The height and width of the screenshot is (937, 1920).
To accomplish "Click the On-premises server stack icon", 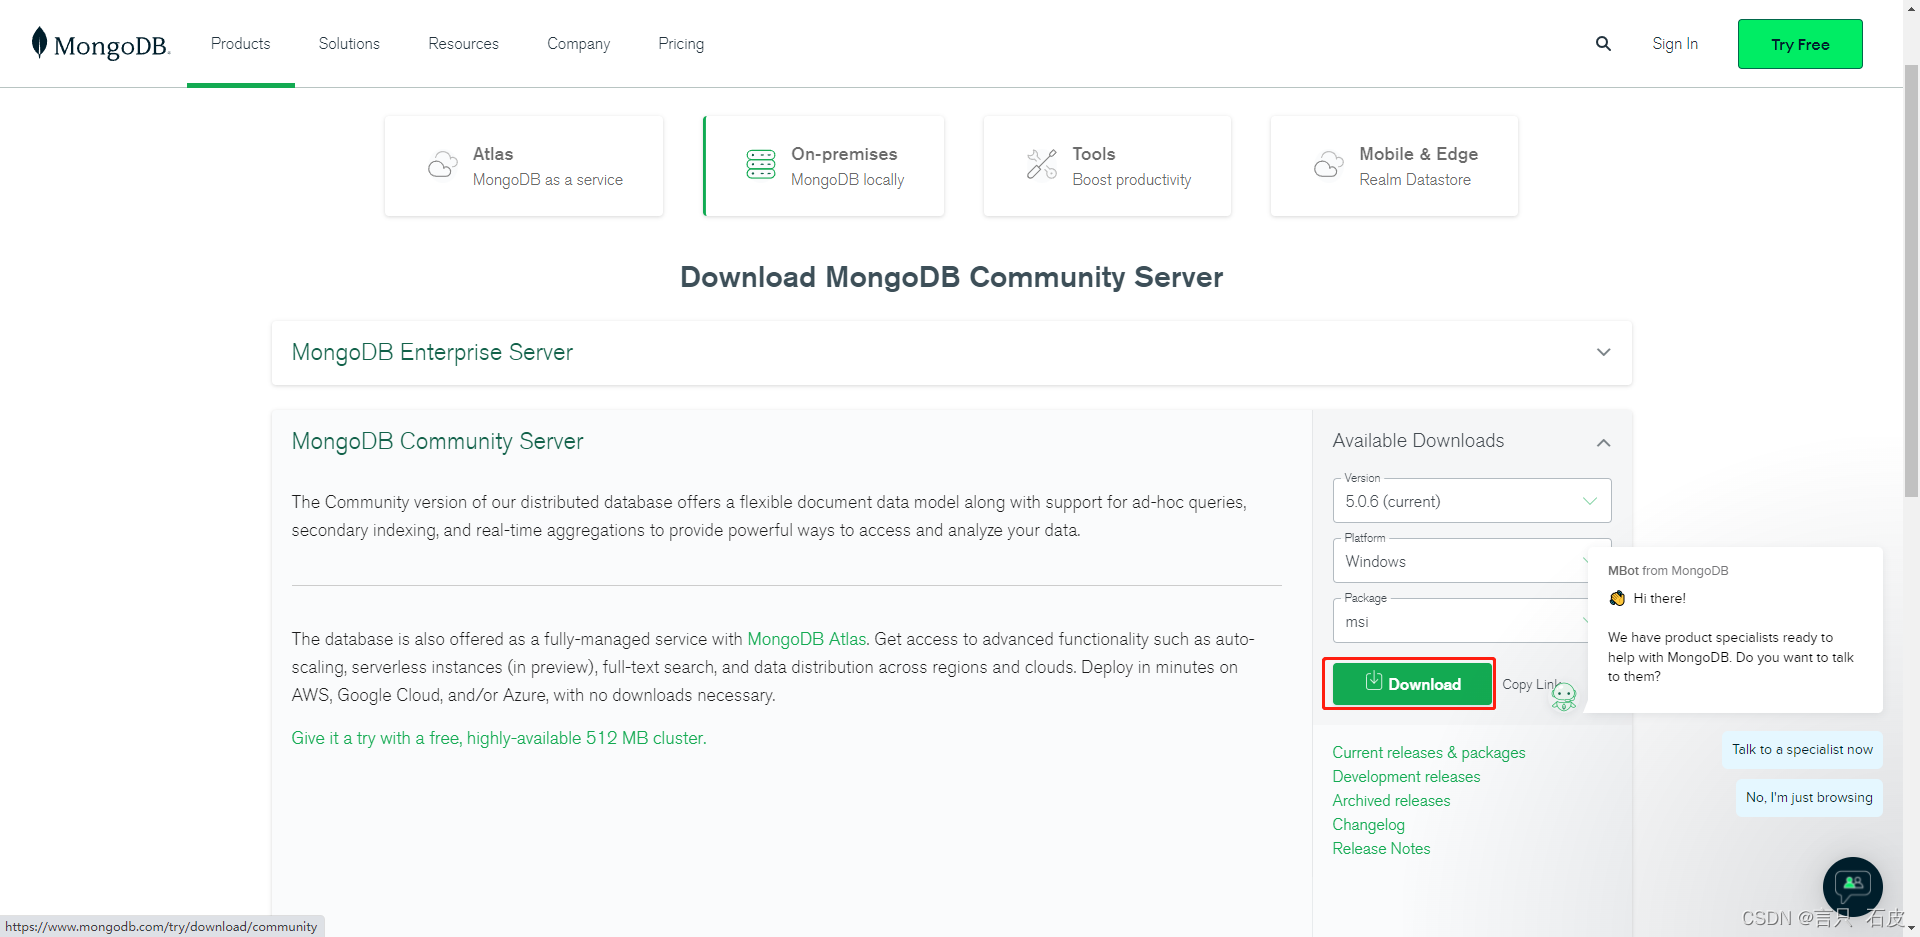I will click(x=761, y=165).
